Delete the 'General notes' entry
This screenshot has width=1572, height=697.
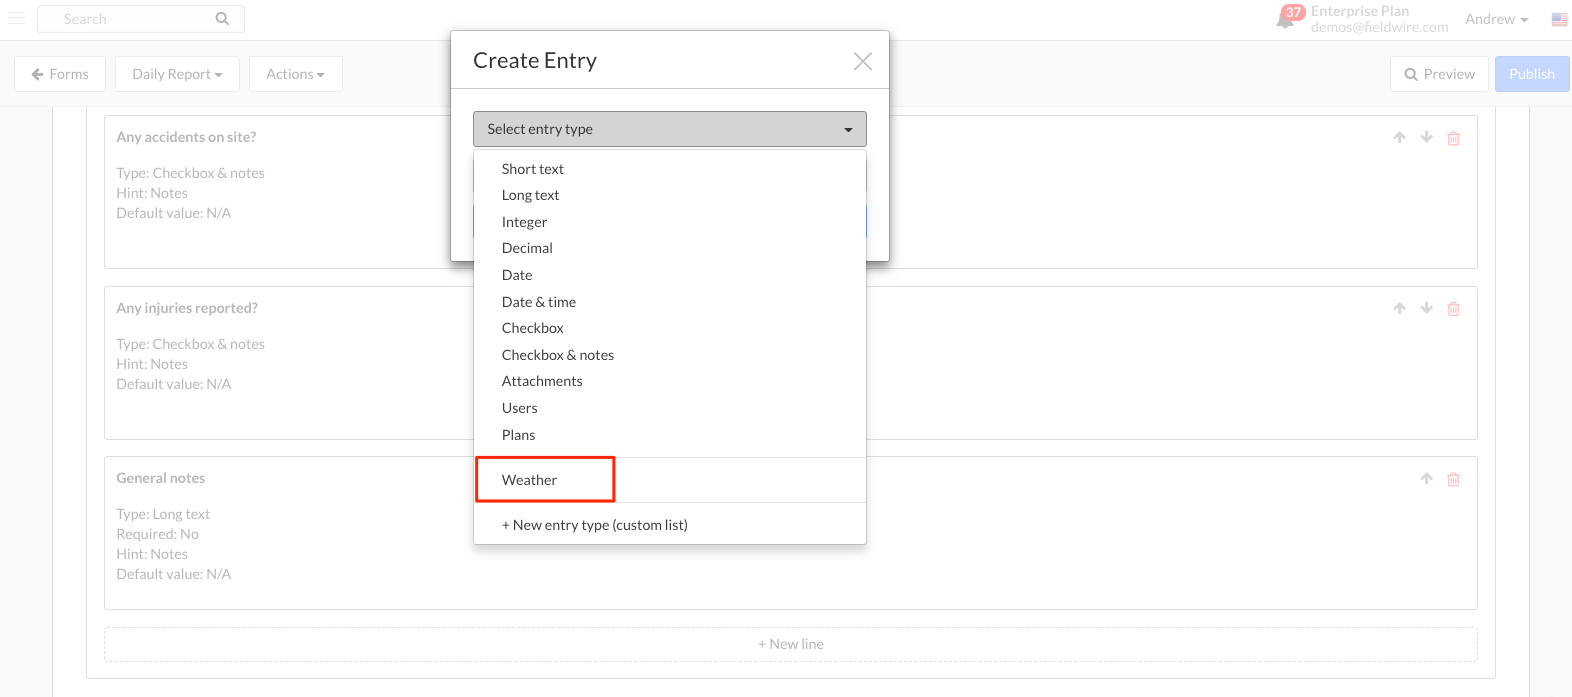(1453, 479)
